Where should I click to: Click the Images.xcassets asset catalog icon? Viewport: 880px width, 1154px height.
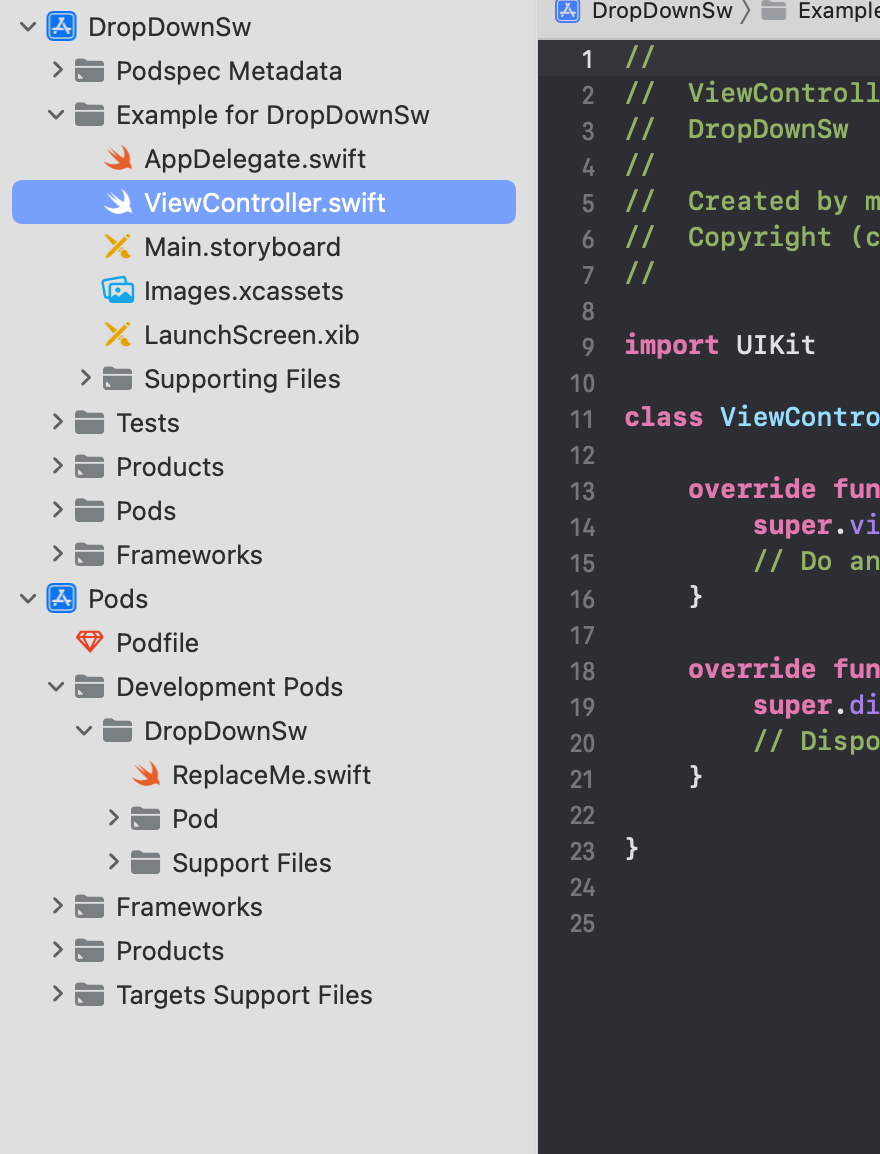pos(118,291)
